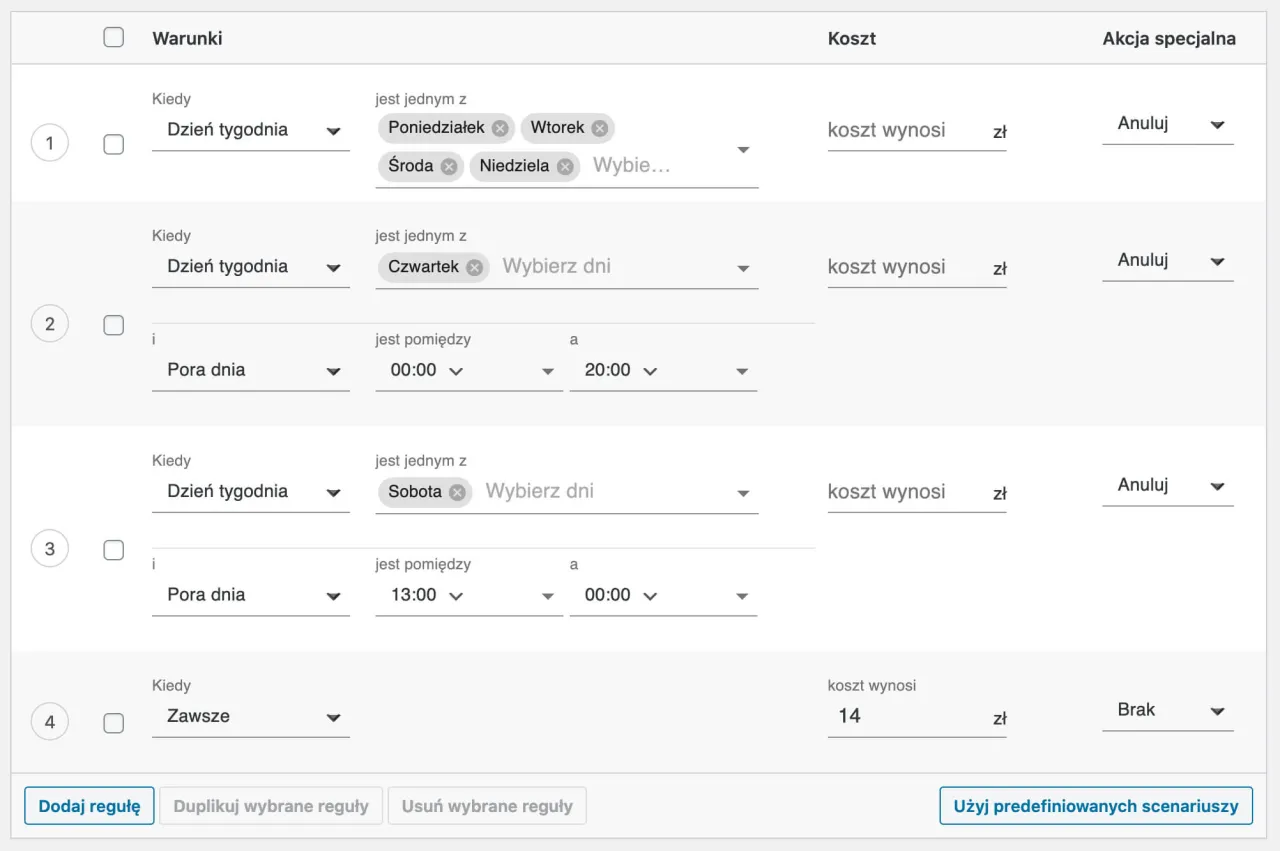The image size is (1280, 851).
Task: Open the Anuluj action dropdown in rule 1
Action: point(1167,125)
